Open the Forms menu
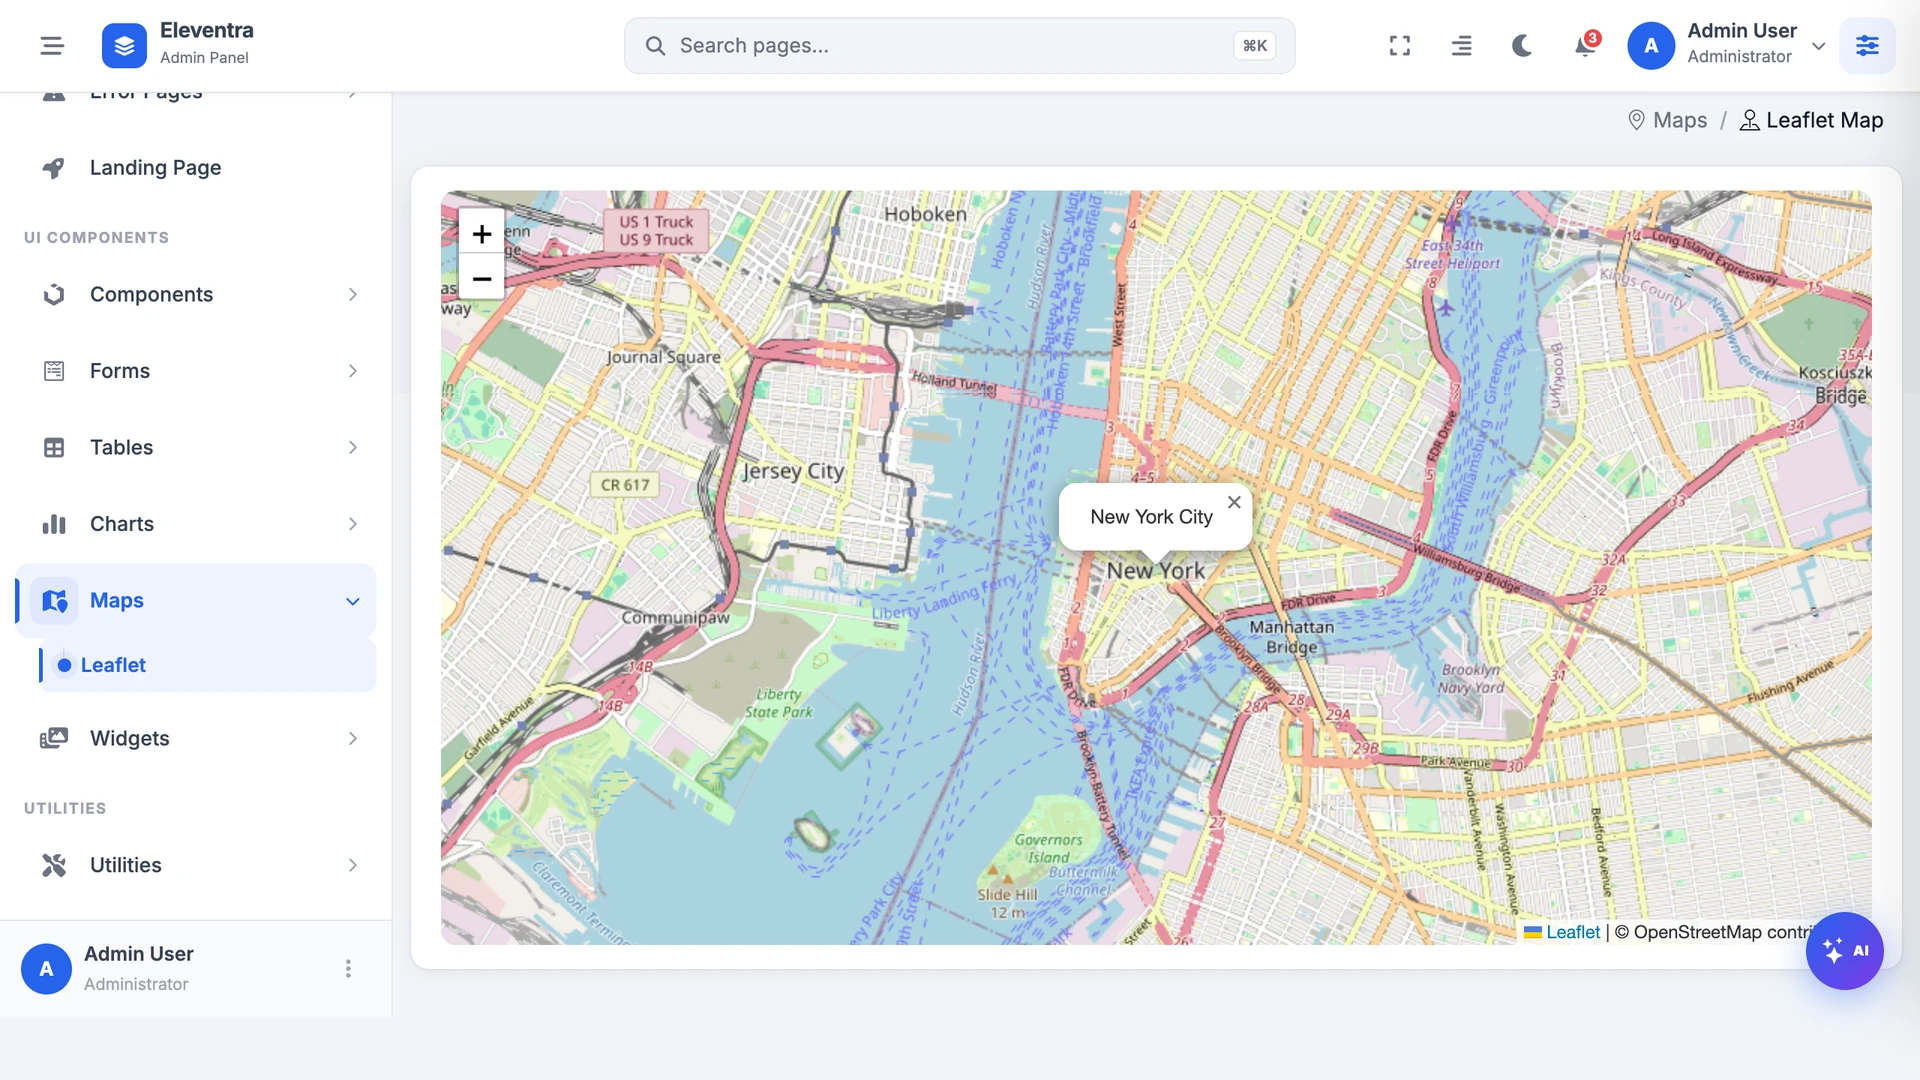The image size is (1920, 1080). [x=196, y=371]
